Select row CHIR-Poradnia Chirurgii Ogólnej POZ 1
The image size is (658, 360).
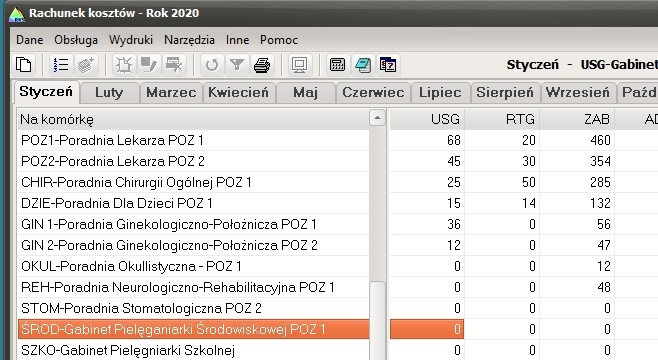click(193, 182)
